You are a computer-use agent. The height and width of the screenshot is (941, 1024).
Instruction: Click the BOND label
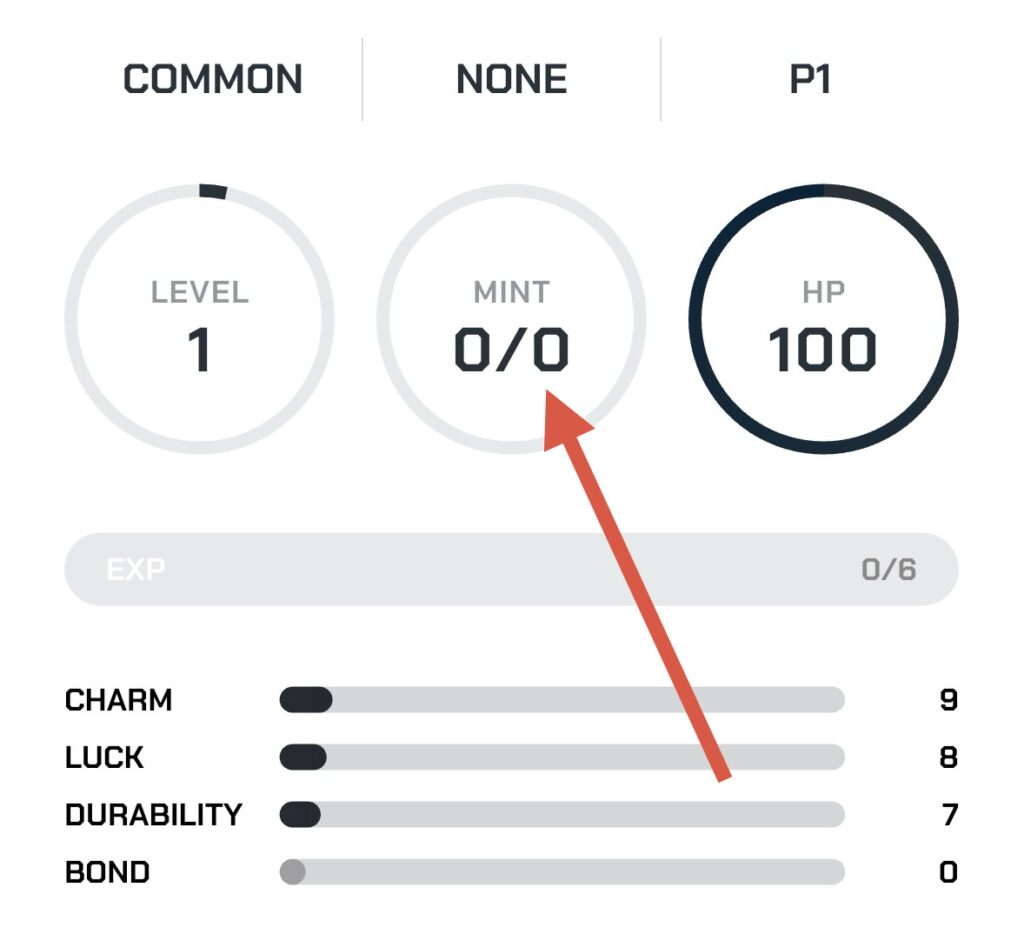coord(107,872)
